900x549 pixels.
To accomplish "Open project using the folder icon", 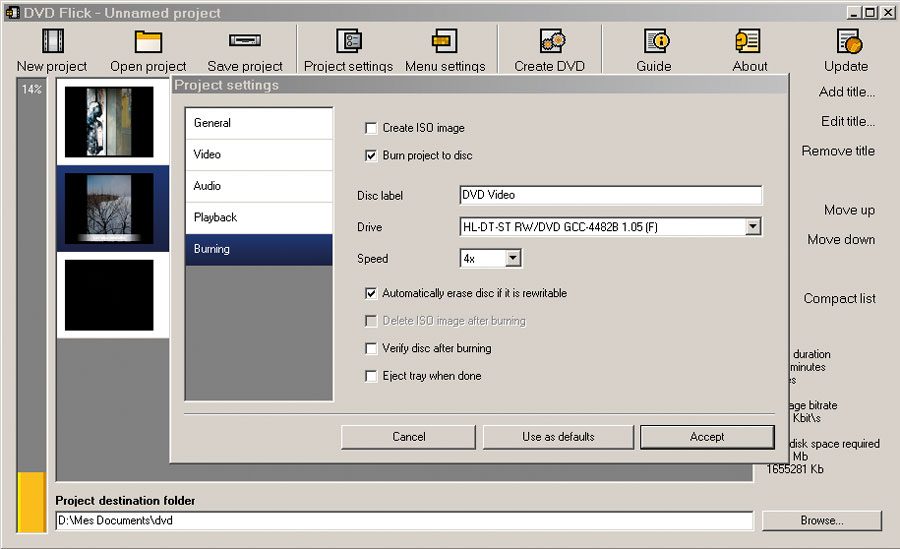I will 148,41.
